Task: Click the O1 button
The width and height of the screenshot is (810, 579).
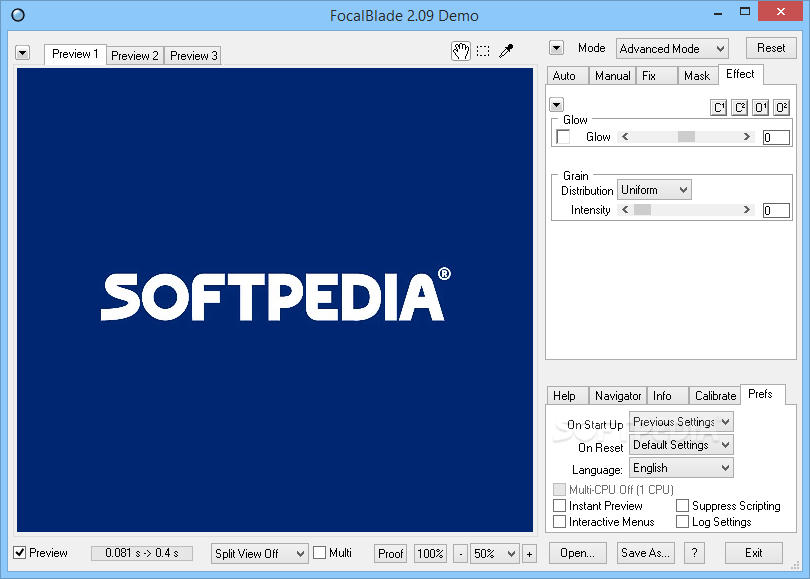Action: click(760, 107)
